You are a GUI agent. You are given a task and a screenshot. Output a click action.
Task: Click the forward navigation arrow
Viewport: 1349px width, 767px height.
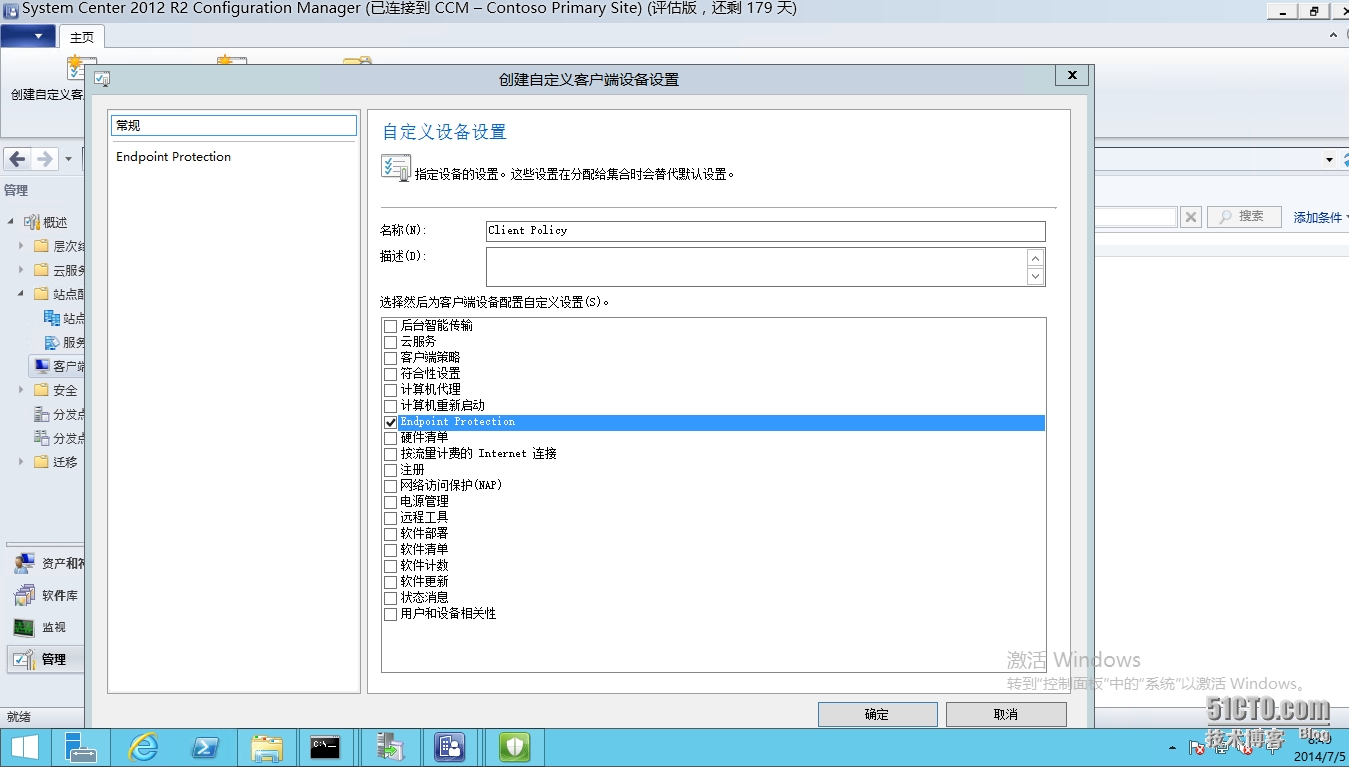coord(44,159)
